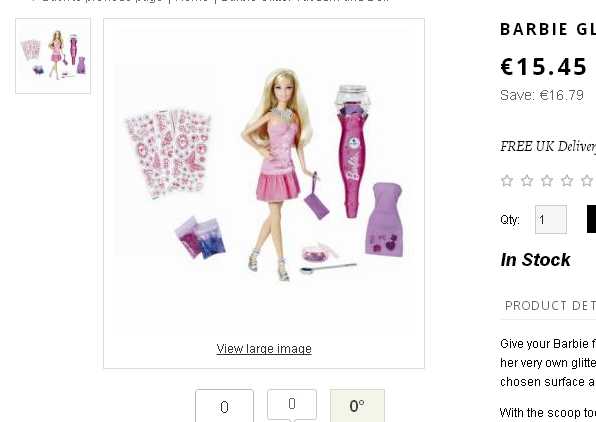The height and width of the screenshot is (422, 596).
Task: Select the small Barbie product thumbnail
Action: 53,56
